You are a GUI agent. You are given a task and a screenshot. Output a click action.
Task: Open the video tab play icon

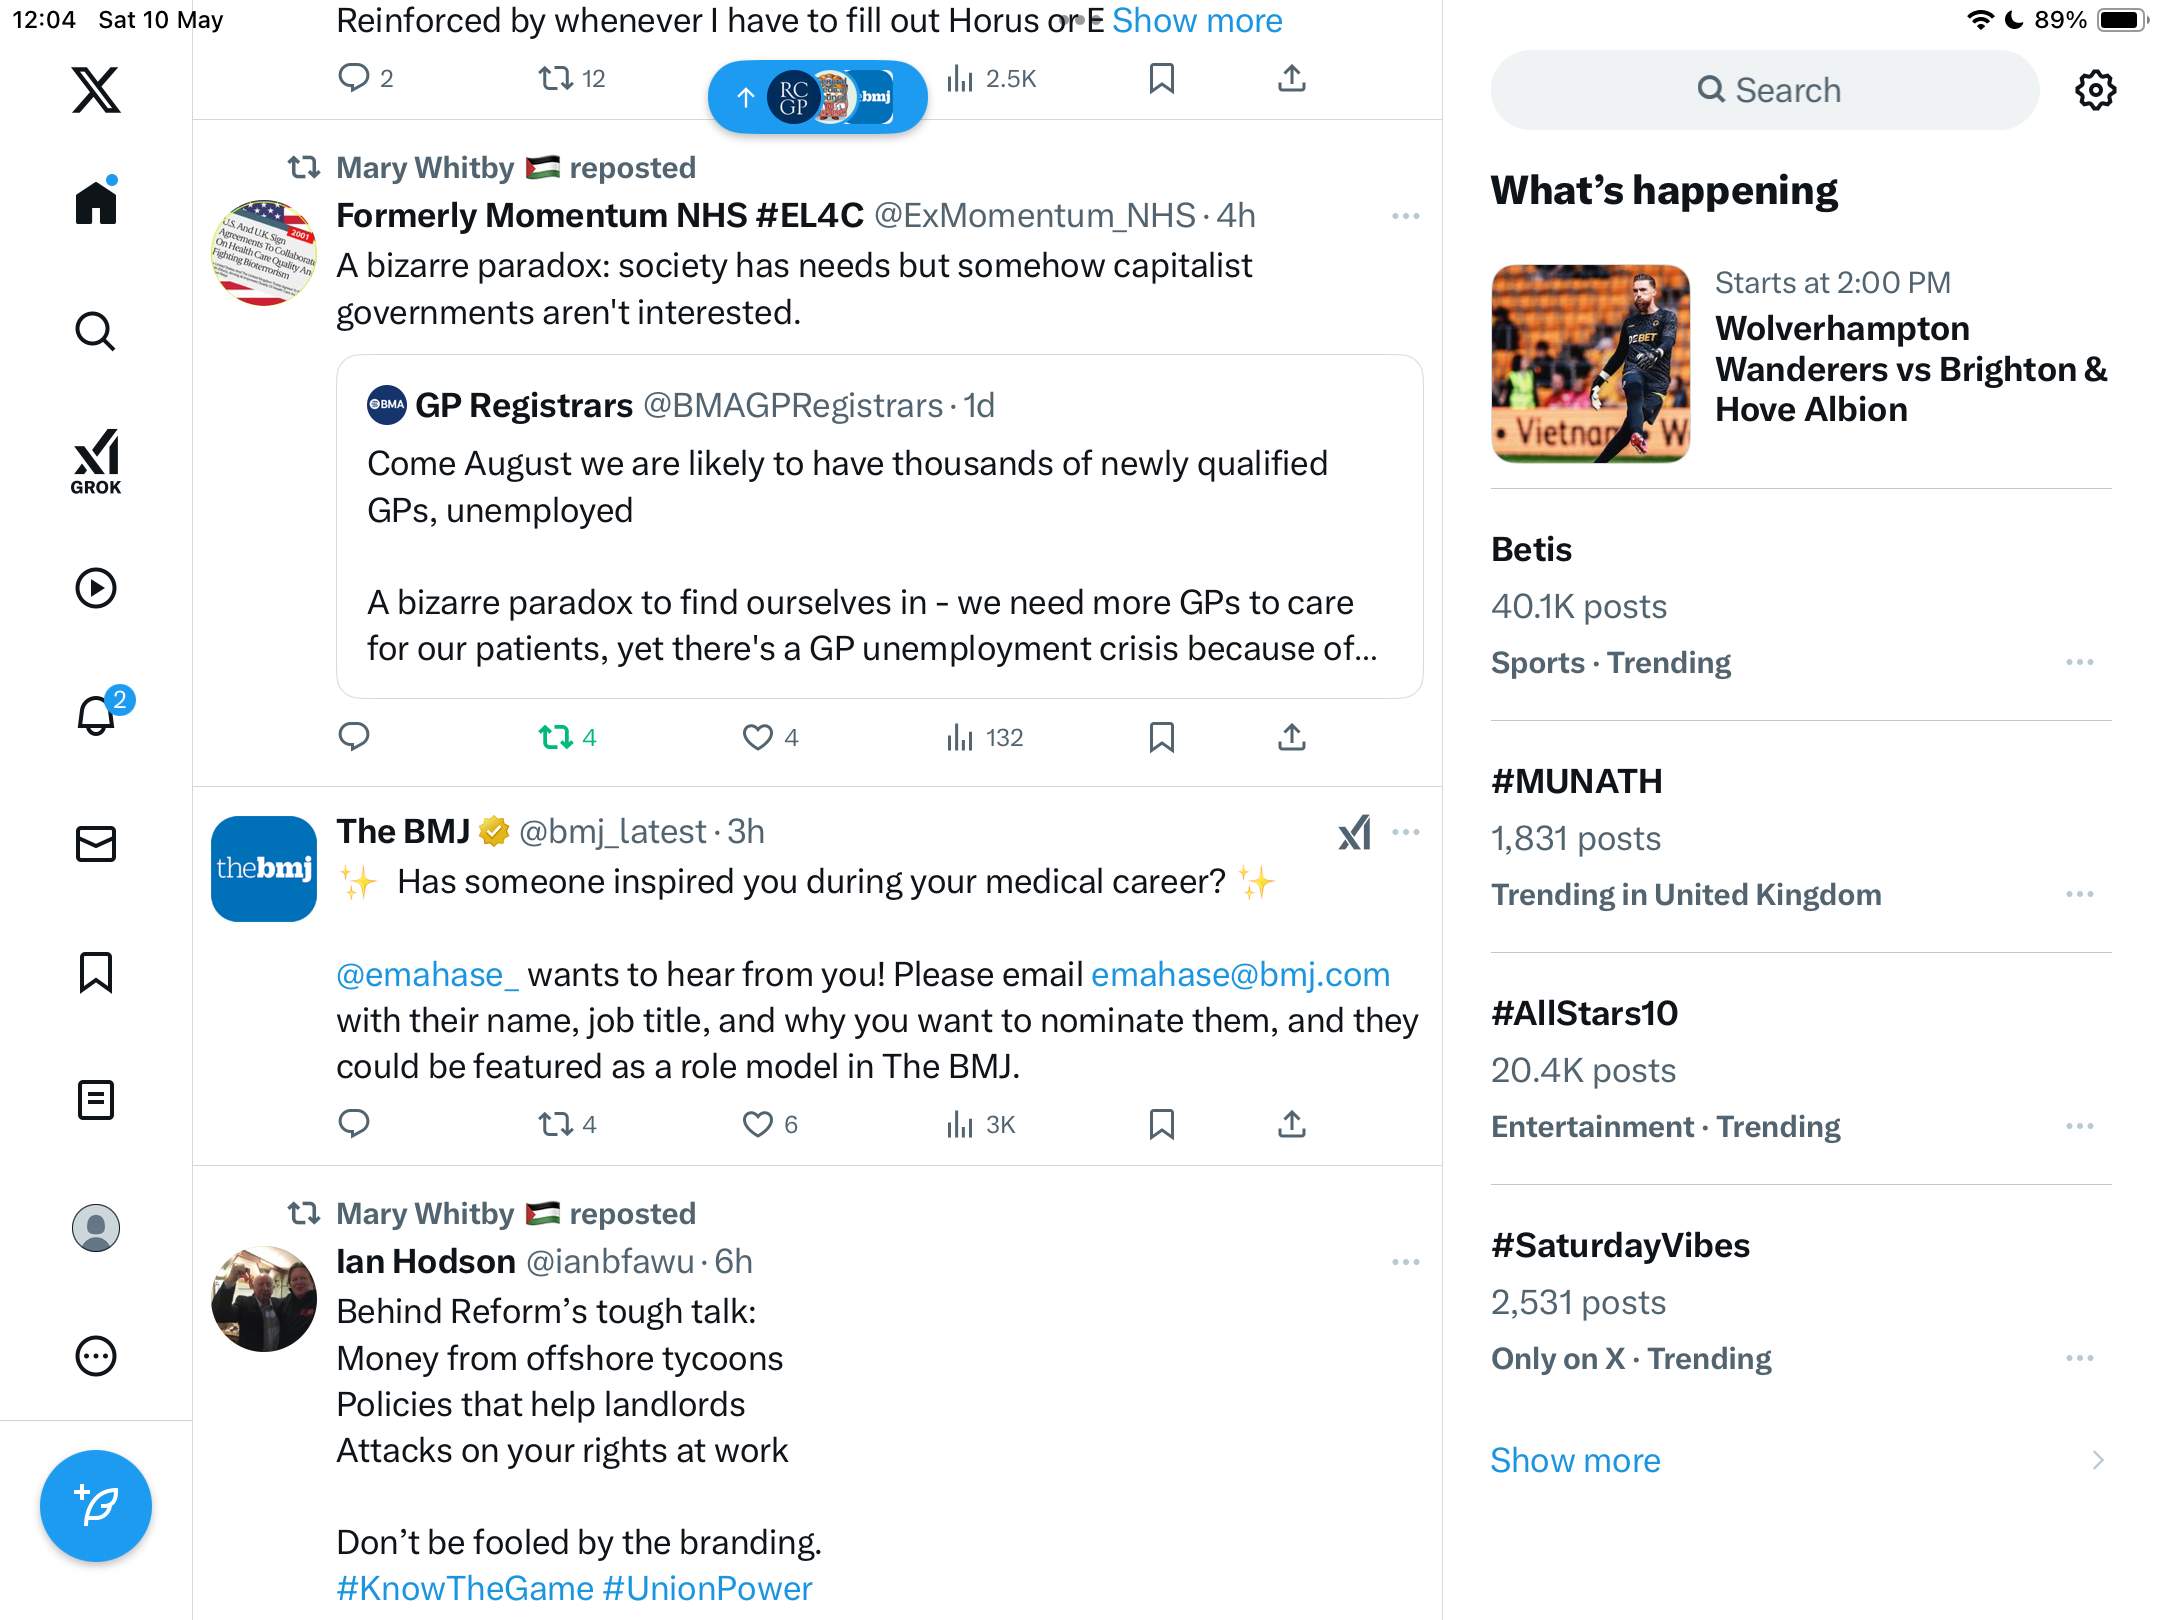96,588
